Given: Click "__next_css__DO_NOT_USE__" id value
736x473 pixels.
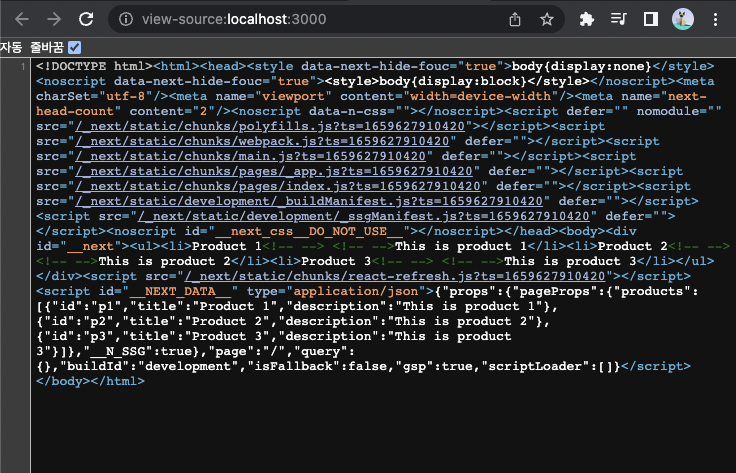Looking at the screenshot, I should point(309,231).
